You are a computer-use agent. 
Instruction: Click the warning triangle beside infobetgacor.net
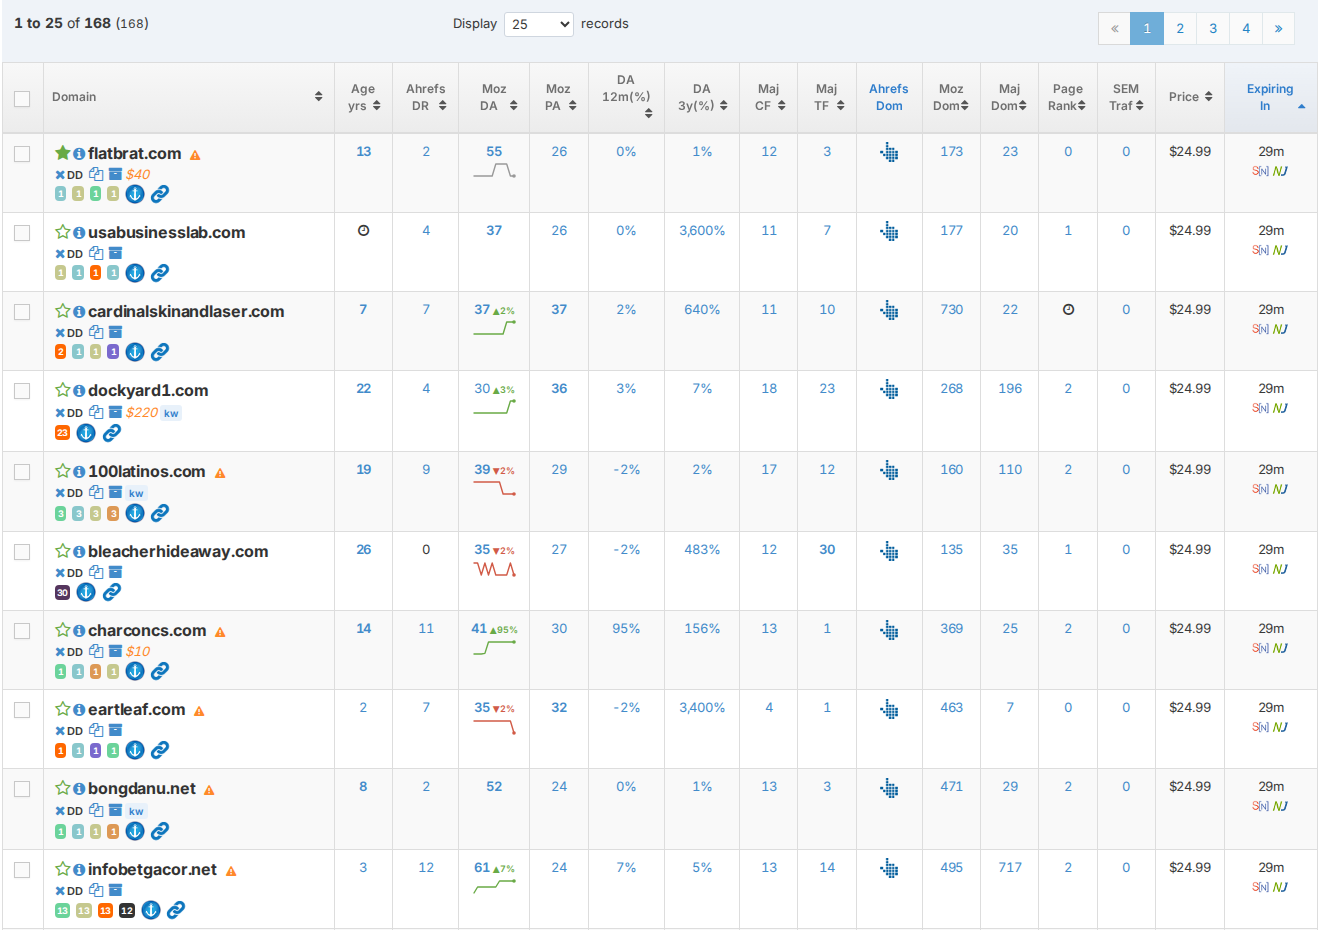pyautogui.click(x=231, y=871)
